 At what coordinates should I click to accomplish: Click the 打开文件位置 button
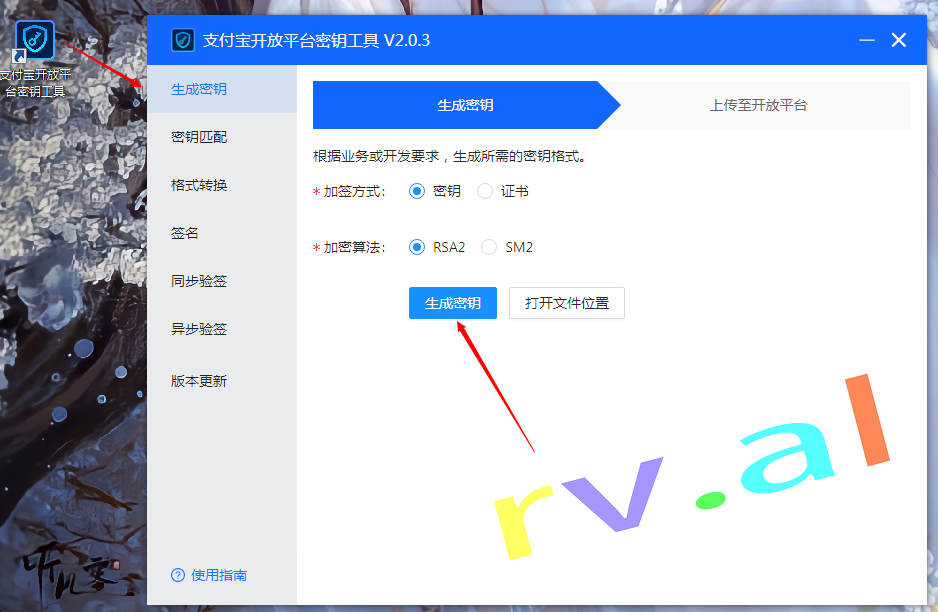[567, 303]
